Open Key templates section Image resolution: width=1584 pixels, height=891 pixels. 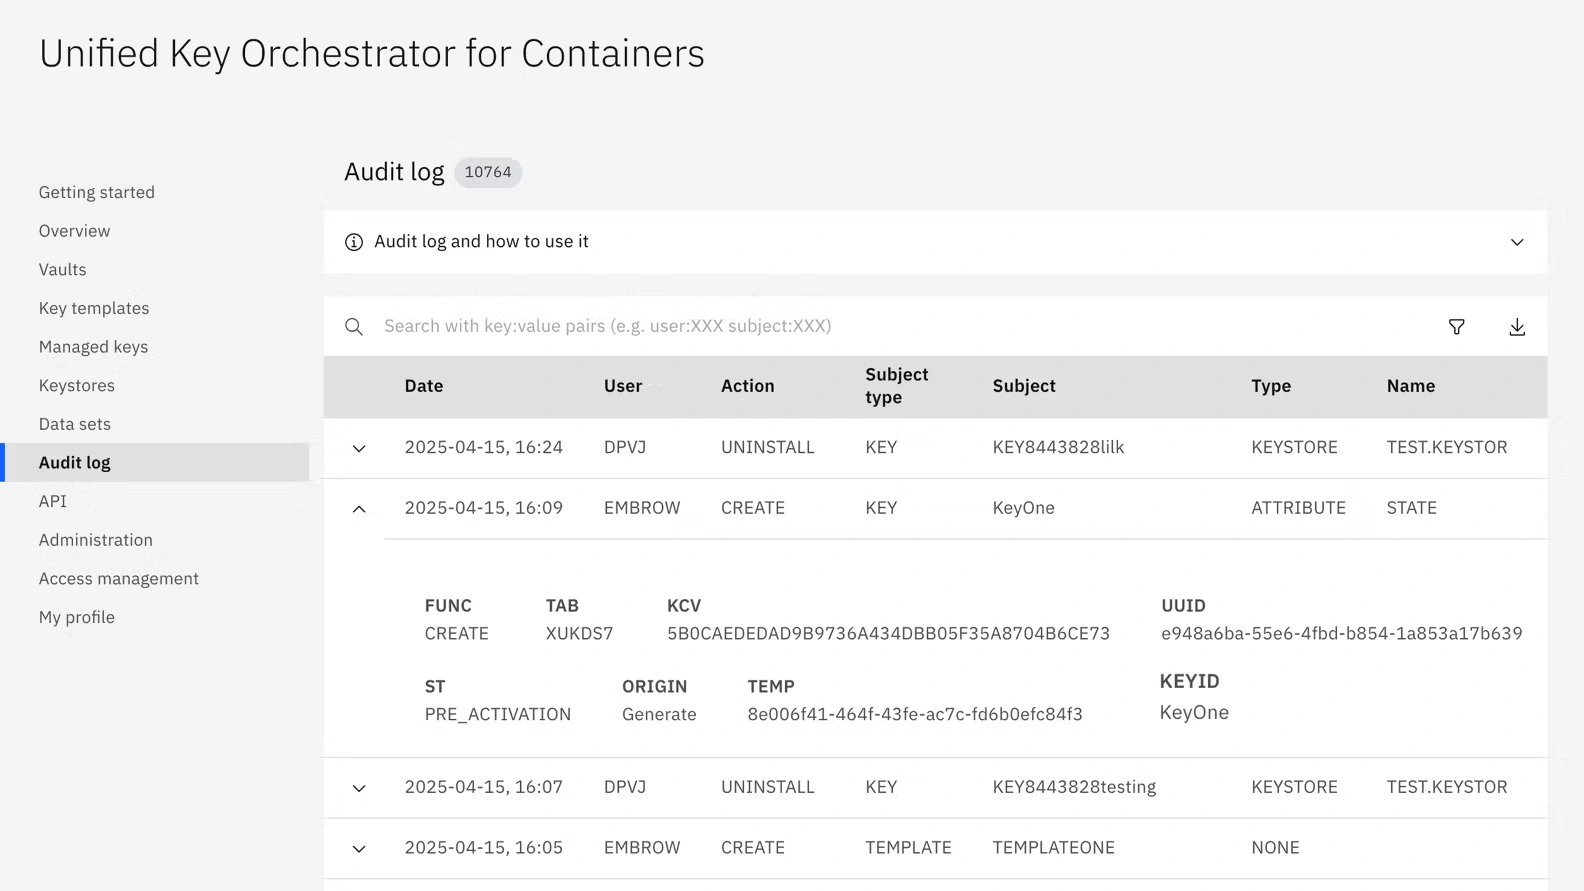click(94, 308)
